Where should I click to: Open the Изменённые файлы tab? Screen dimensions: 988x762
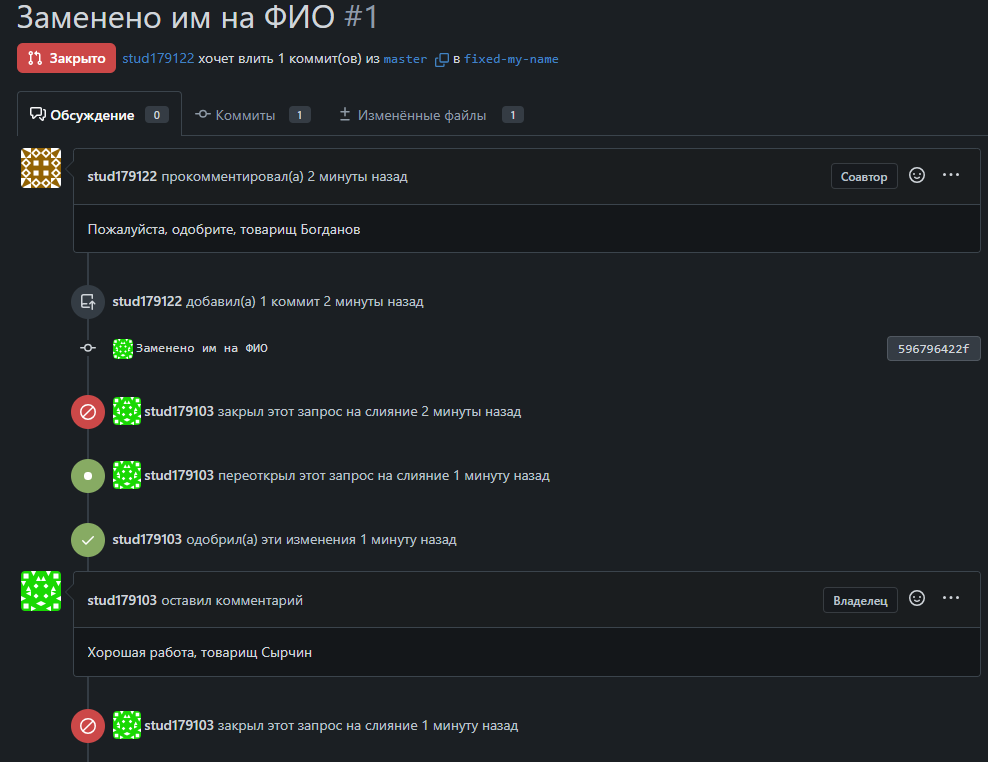point(423,115)
